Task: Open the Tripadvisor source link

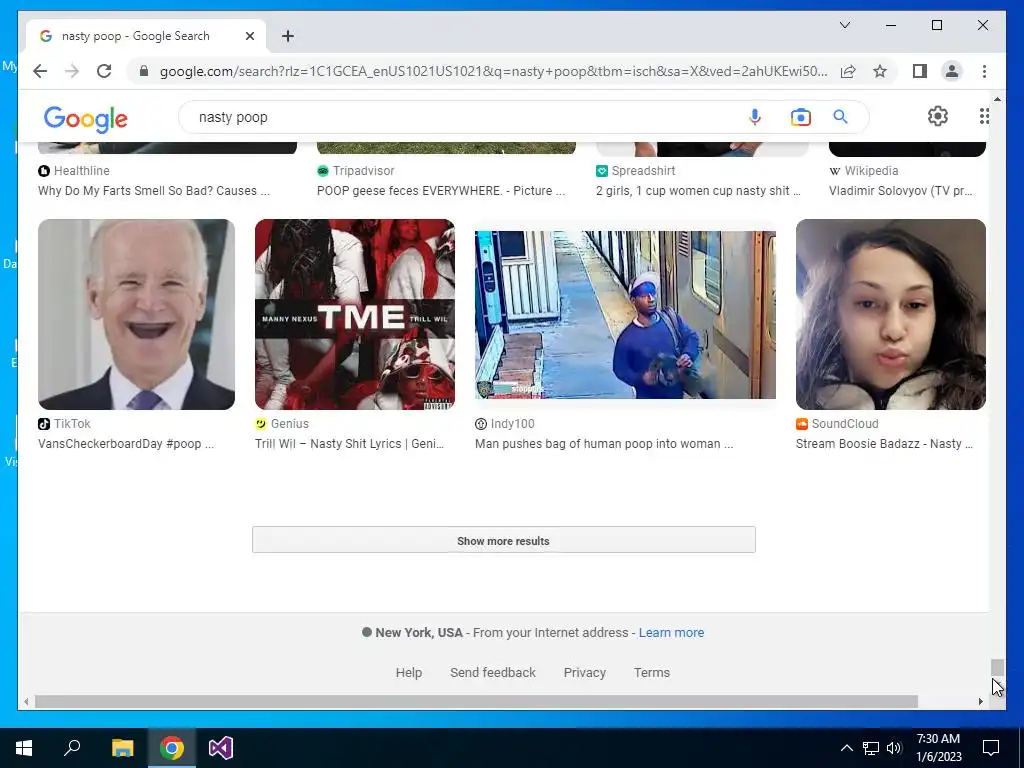Action: 356,170
